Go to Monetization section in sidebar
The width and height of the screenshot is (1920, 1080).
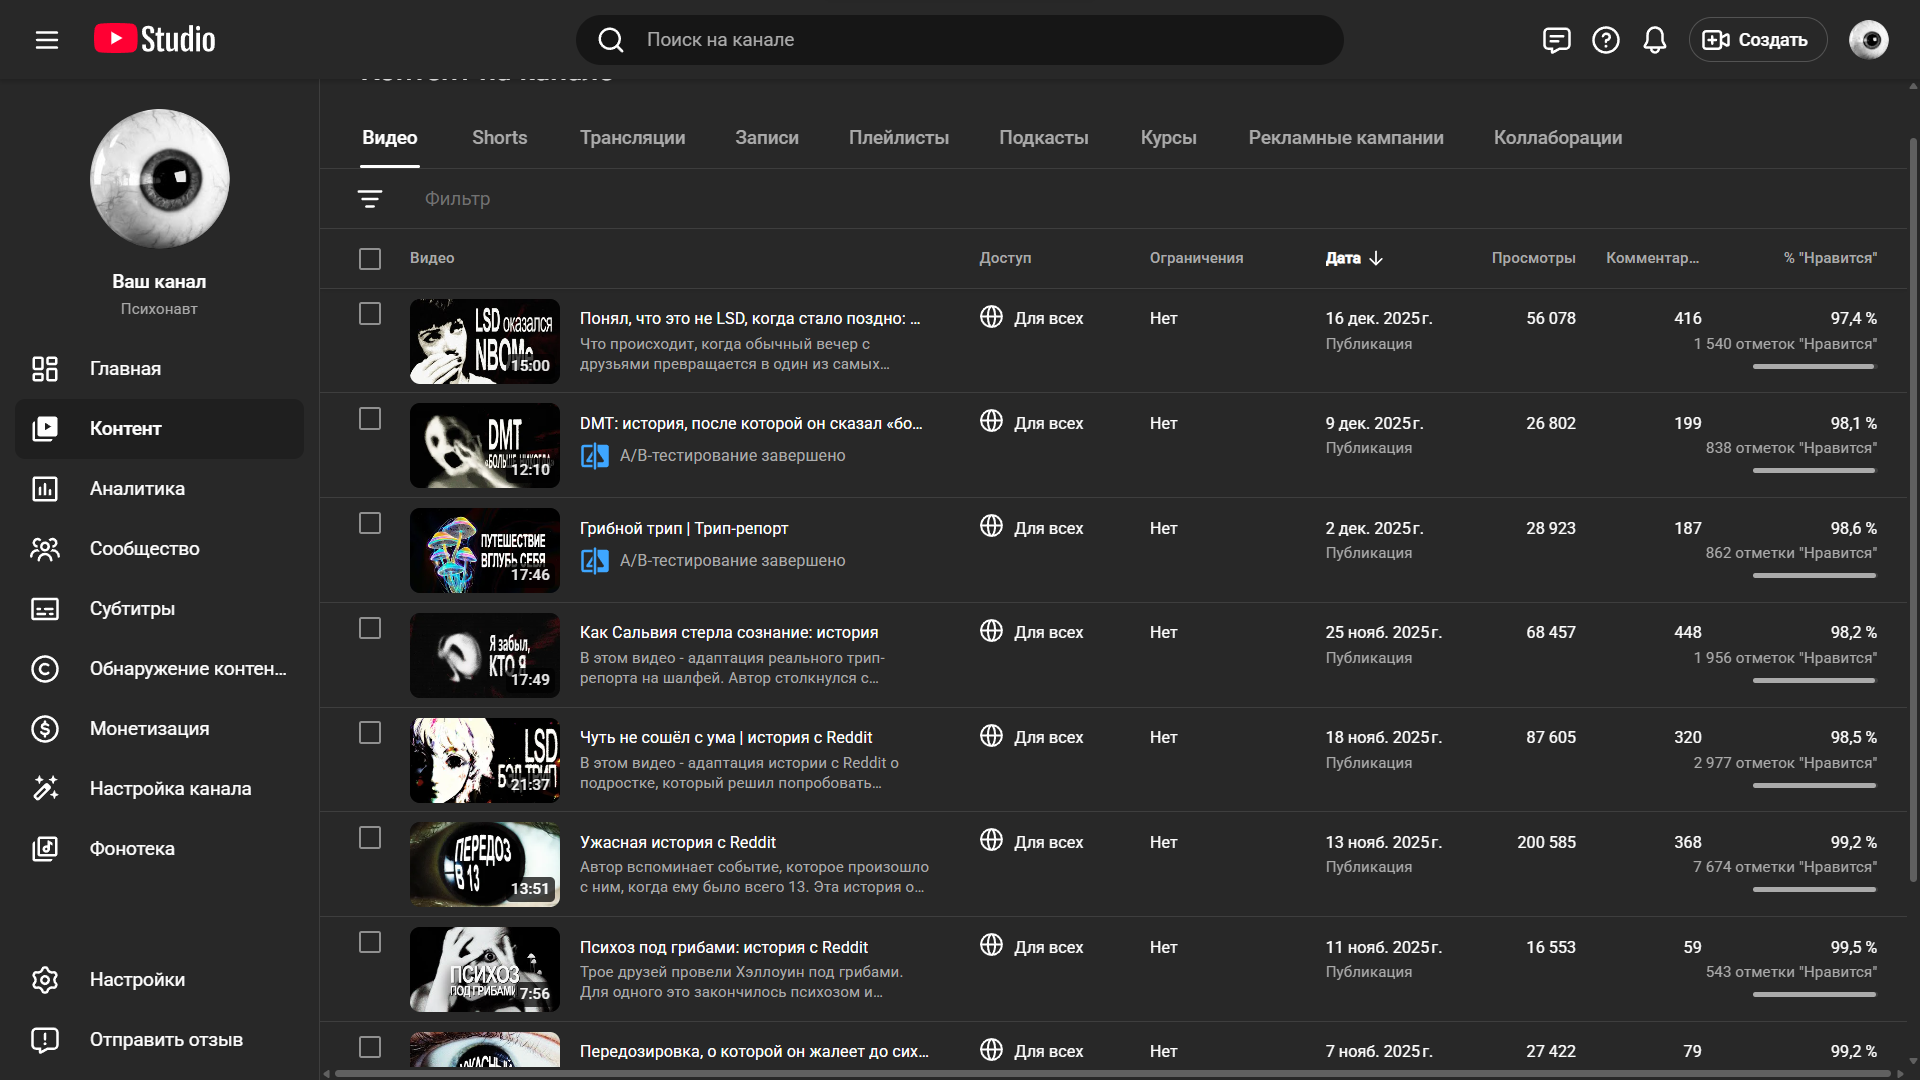[149, 729]
